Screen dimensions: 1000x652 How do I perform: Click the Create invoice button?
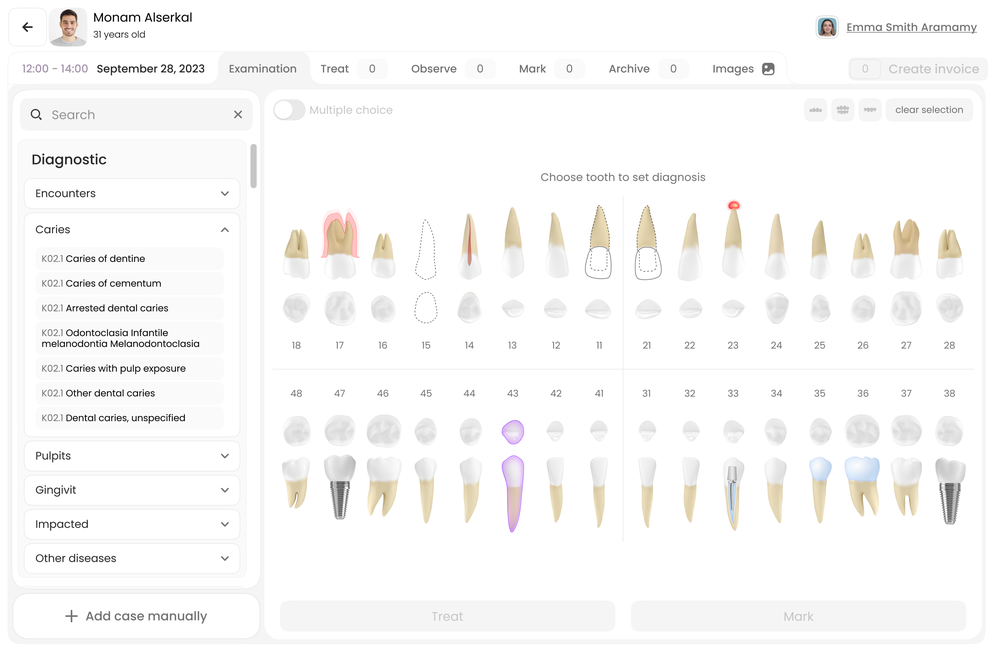click(x=918, y=69)
